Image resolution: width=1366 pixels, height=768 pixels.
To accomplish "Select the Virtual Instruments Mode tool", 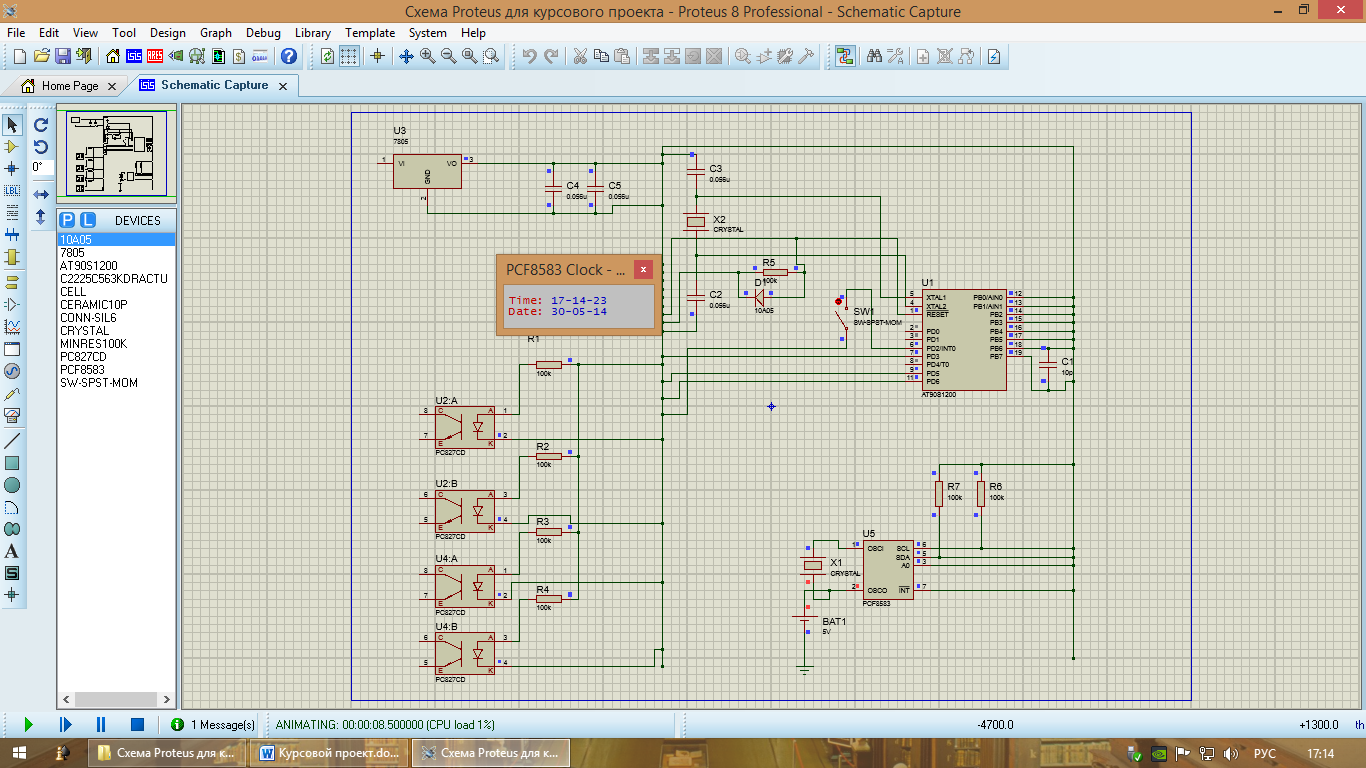I will click(12, 415).
